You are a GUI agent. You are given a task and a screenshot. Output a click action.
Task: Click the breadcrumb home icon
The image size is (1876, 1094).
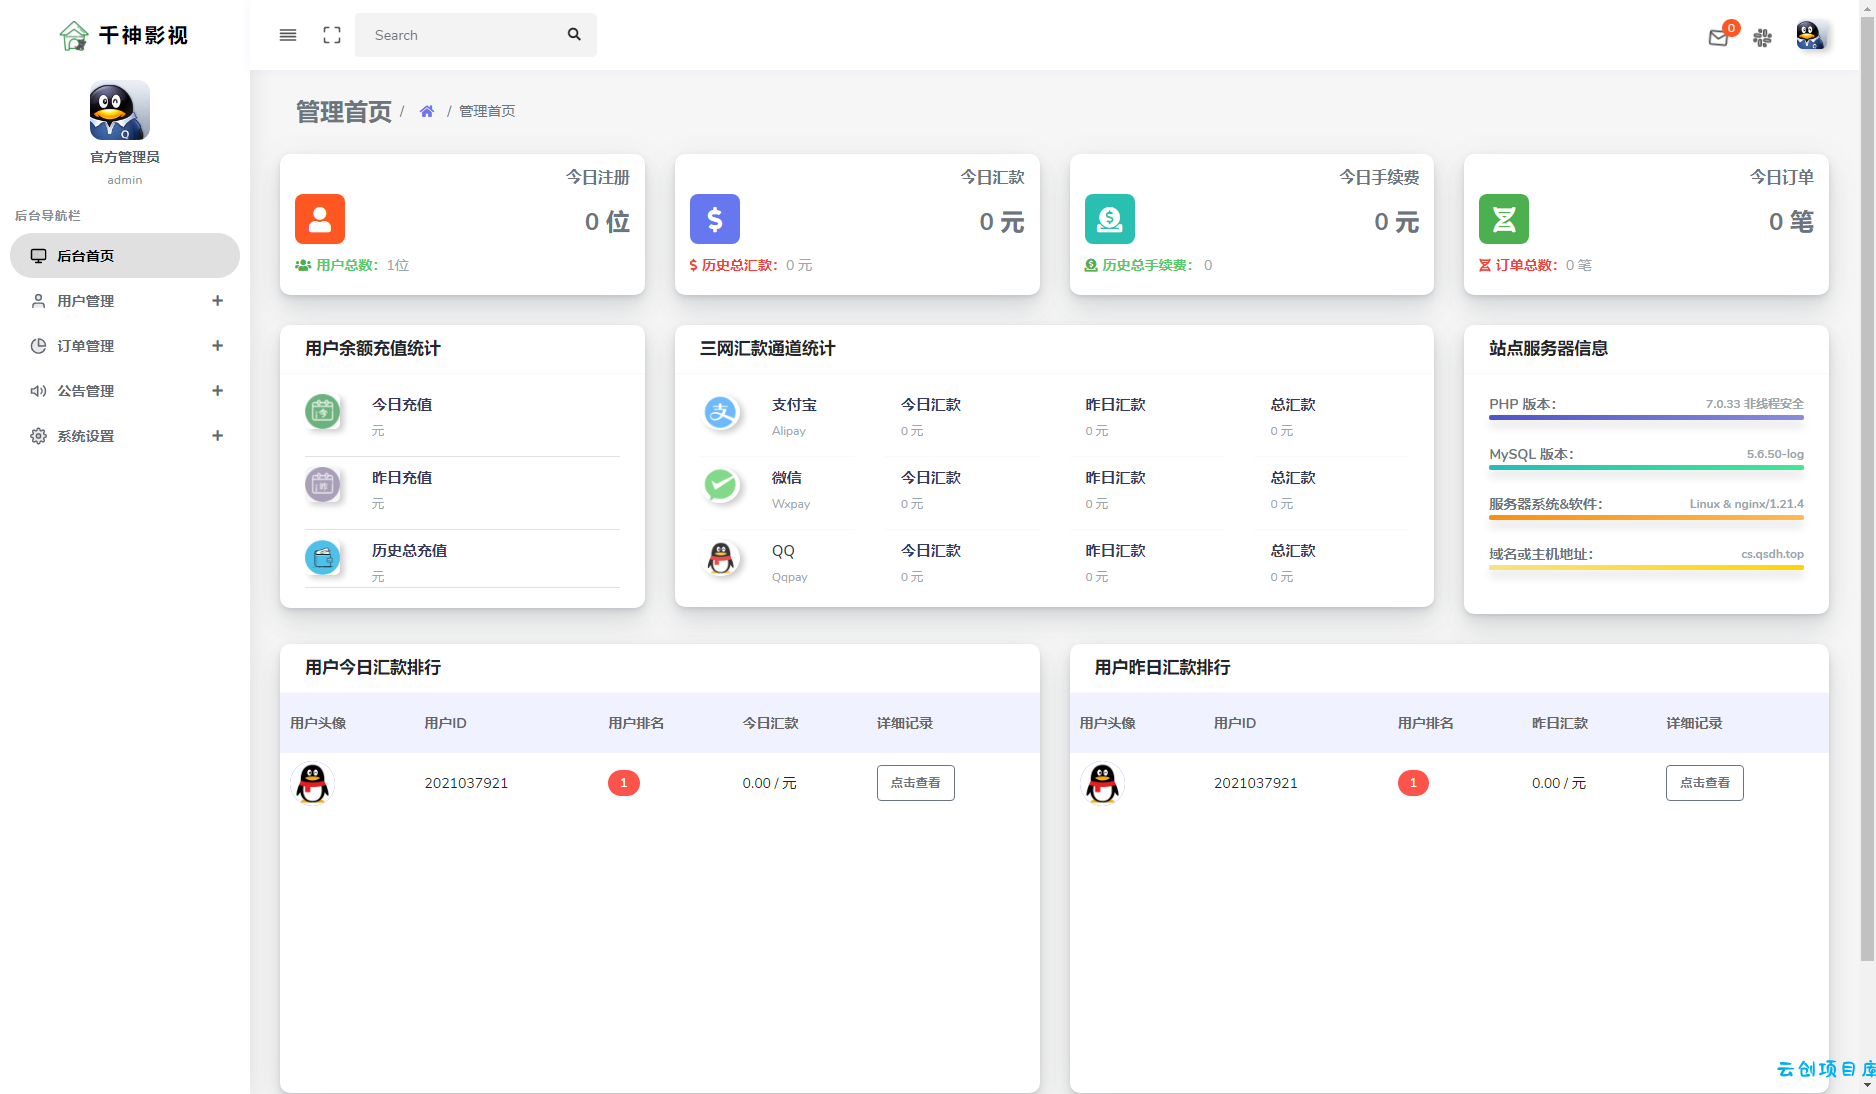click(x=427, y=111)
